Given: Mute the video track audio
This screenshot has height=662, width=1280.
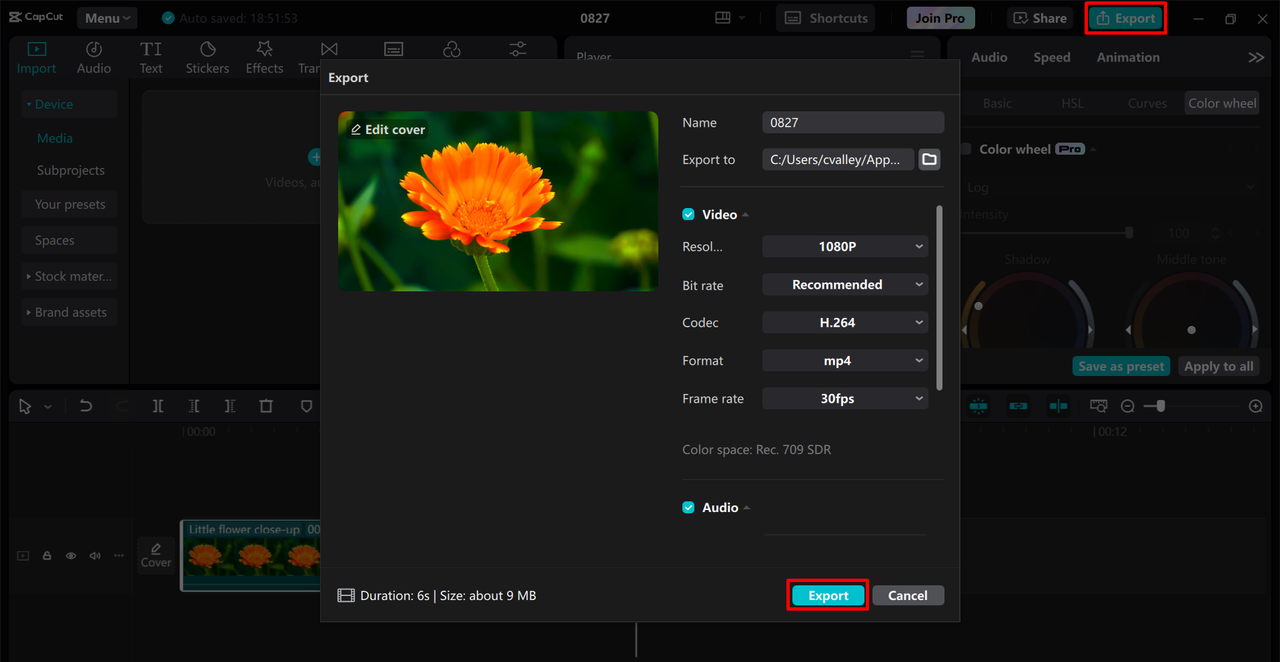Looking at the screenshot, I should click(95, 556).
